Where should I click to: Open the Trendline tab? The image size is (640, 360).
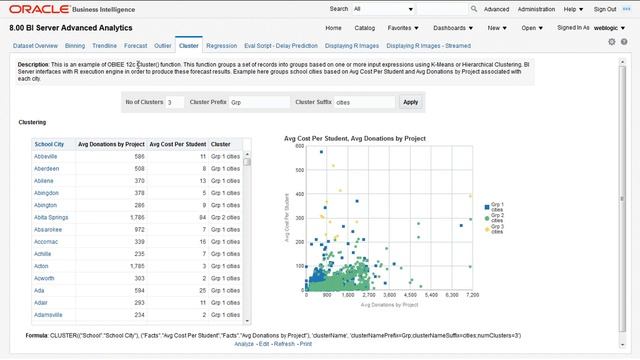click(x=104, y=46)
